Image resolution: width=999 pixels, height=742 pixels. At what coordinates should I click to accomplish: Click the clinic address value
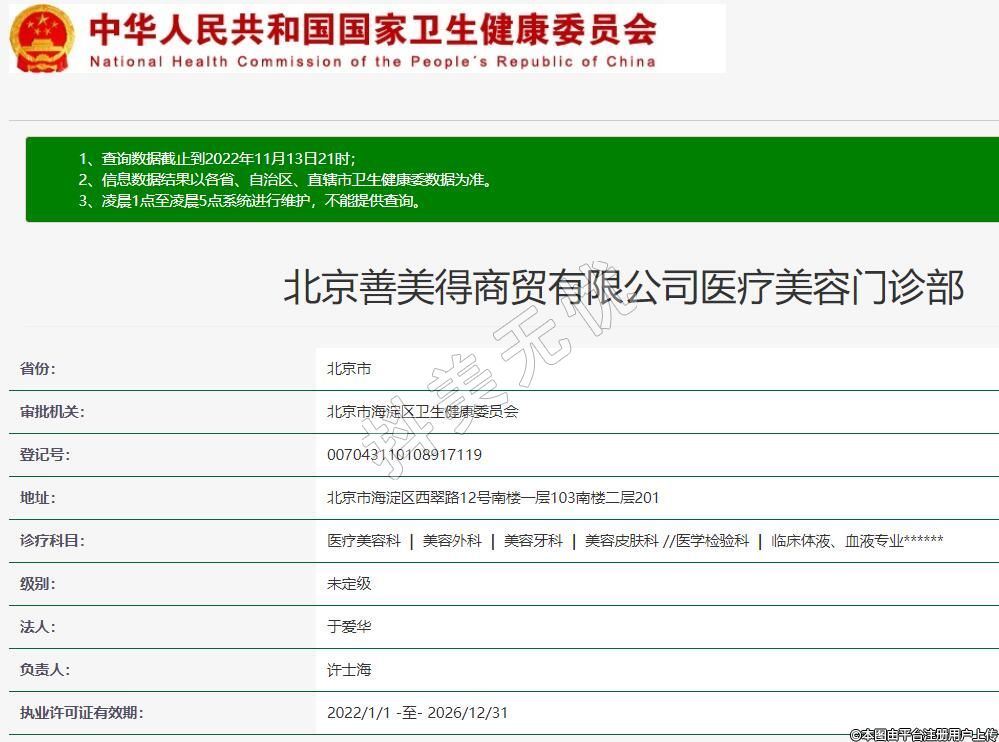(493, 497)
